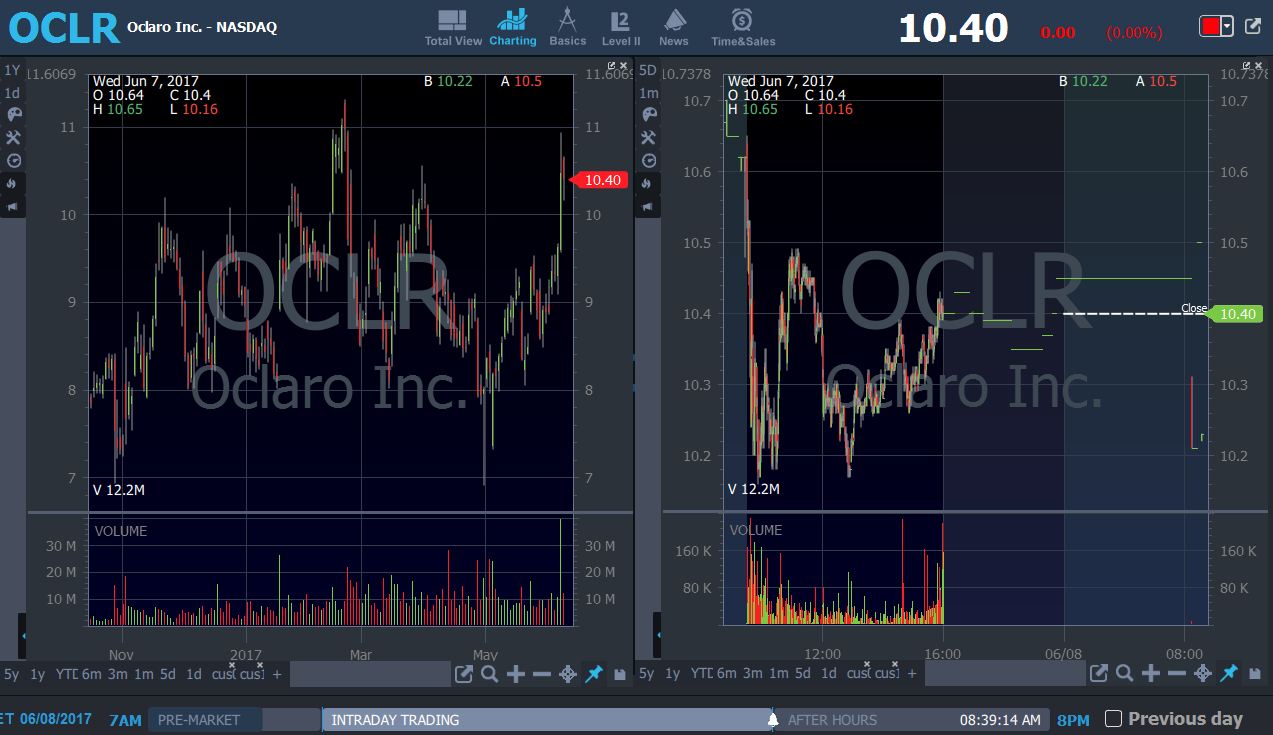Select 5d timeframe under right chart
This screenshot has width=1273, height=735.
pyautogui.click(x=802, y=674)
